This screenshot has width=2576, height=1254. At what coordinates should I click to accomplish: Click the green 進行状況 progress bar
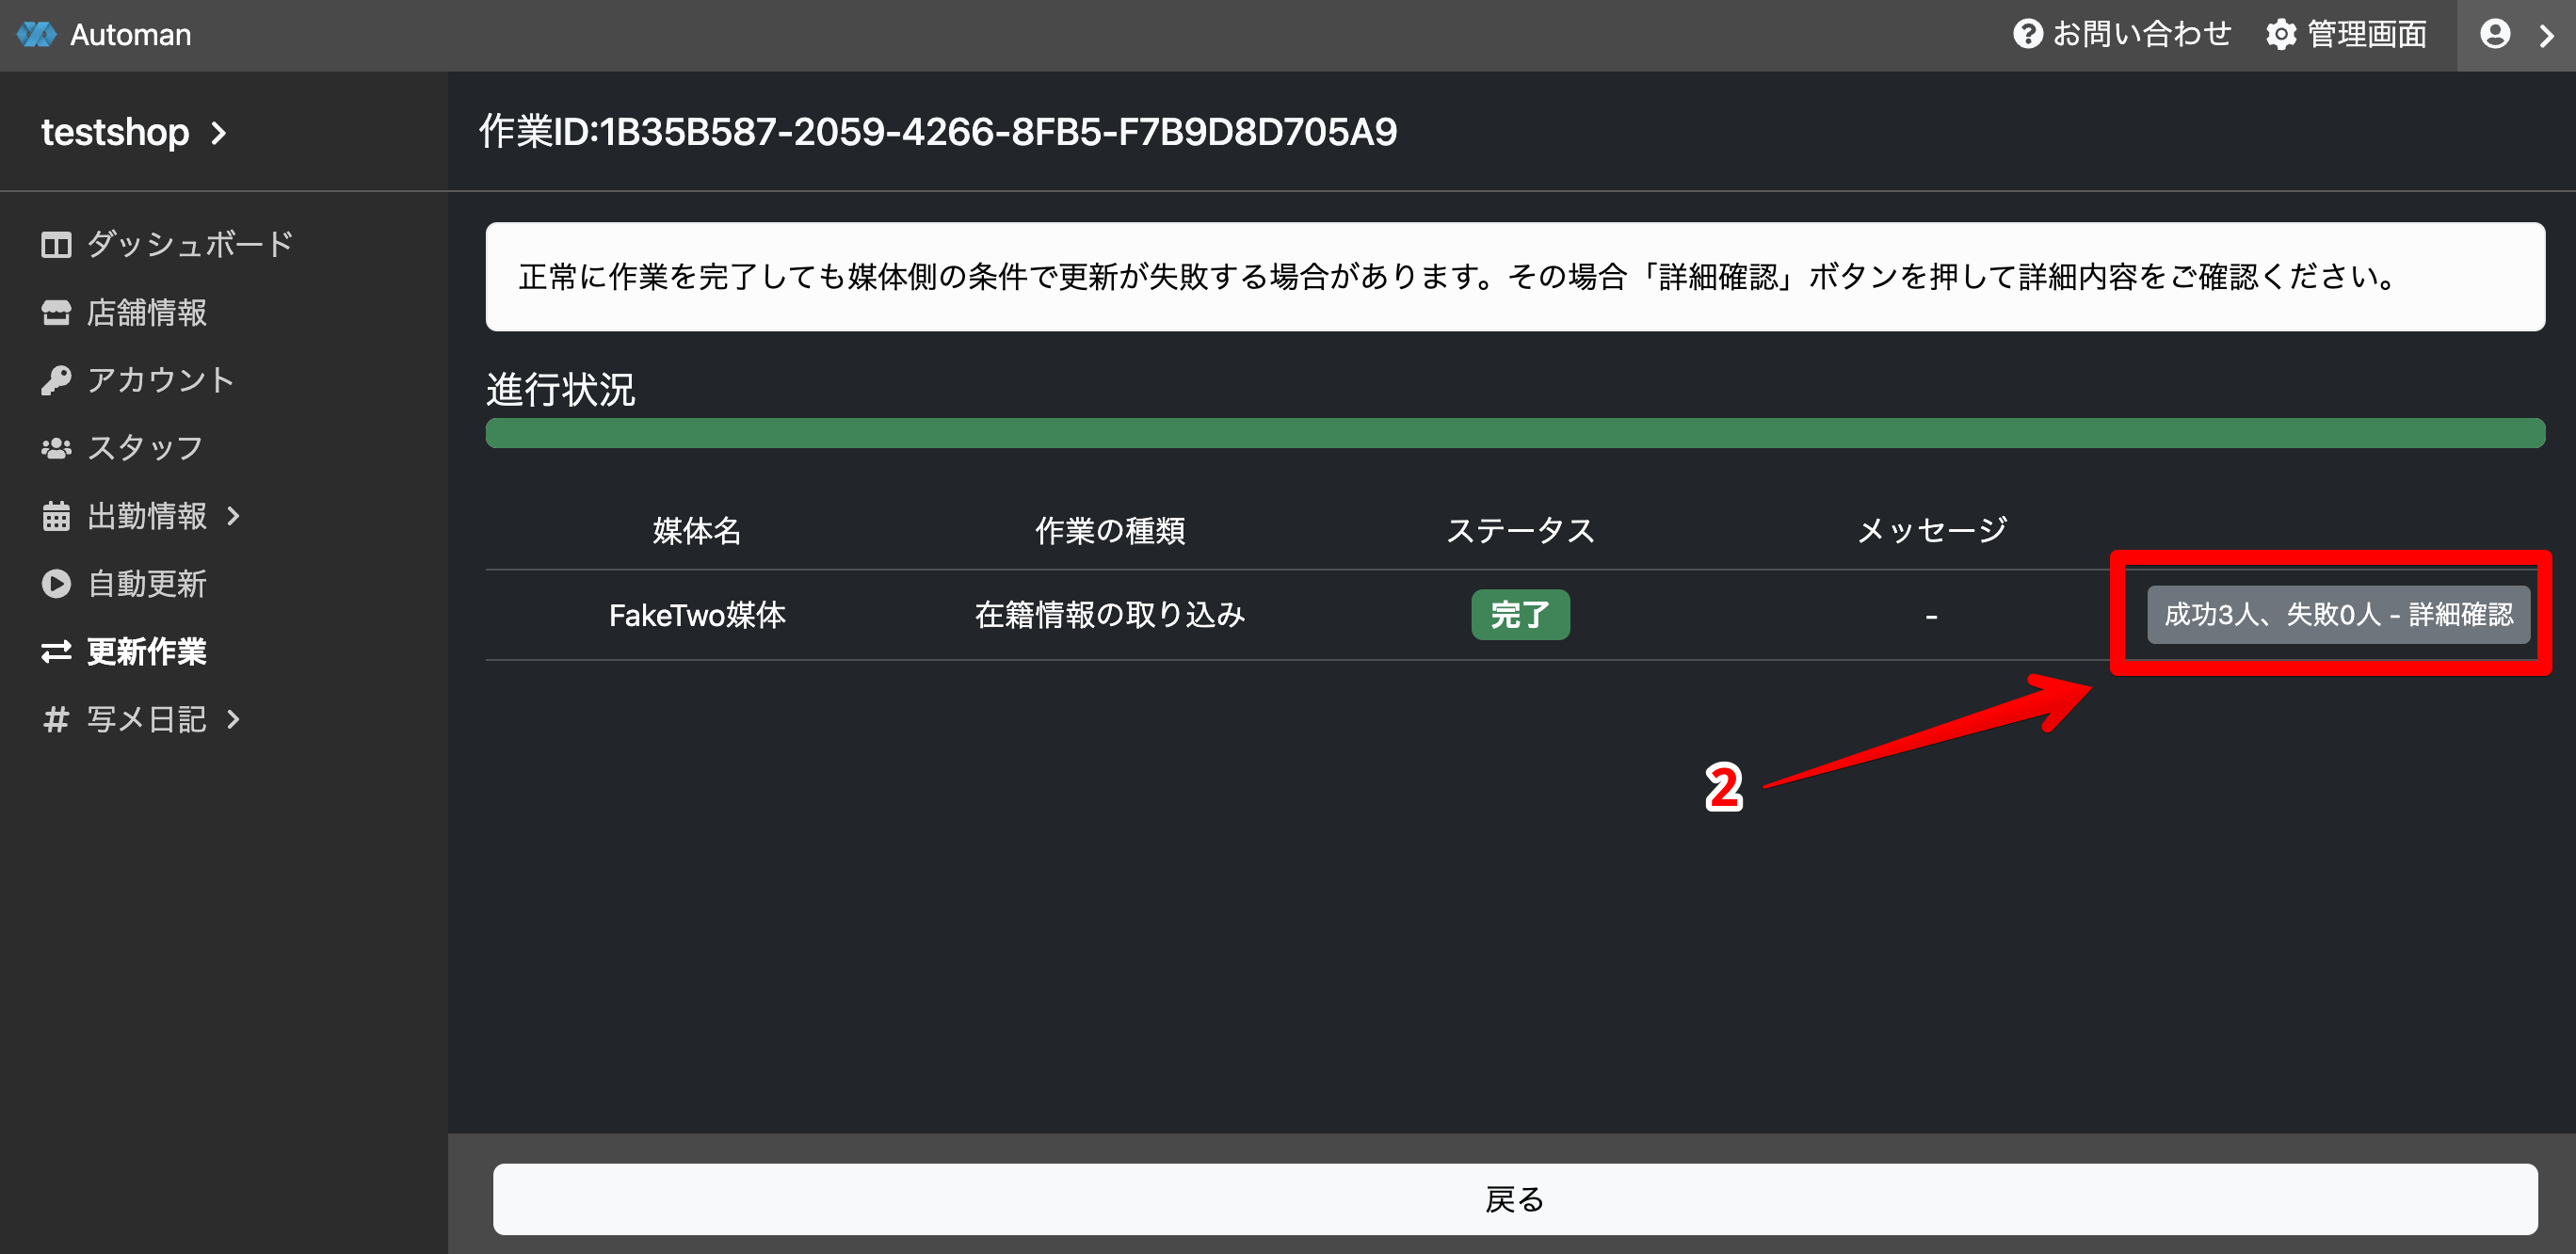point(1514,433)
